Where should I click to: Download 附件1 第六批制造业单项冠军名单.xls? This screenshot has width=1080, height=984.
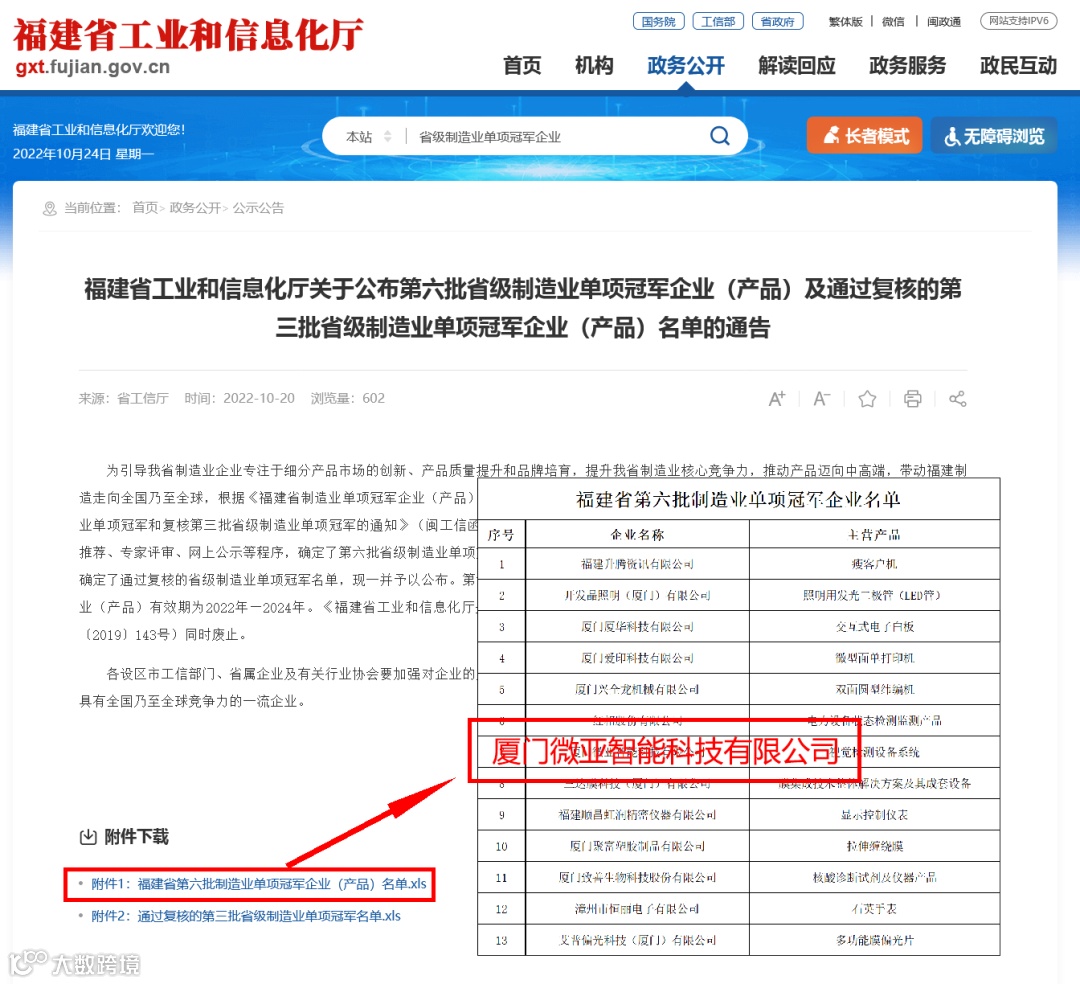click(258, 883)
